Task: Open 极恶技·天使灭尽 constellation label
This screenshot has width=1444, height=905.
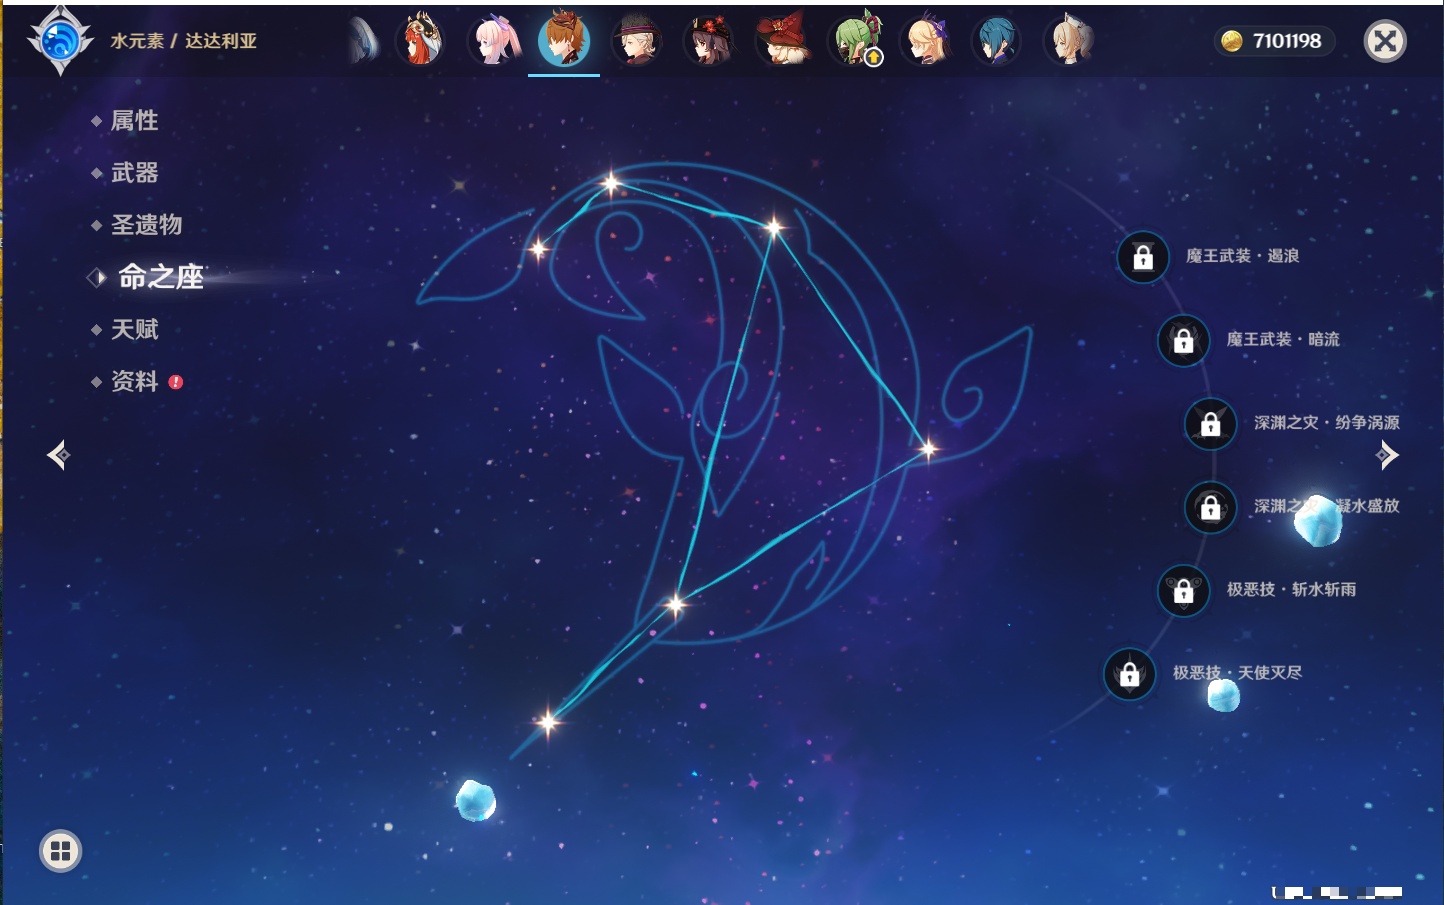Action: pyautogui.click(x=1237, y=672)
